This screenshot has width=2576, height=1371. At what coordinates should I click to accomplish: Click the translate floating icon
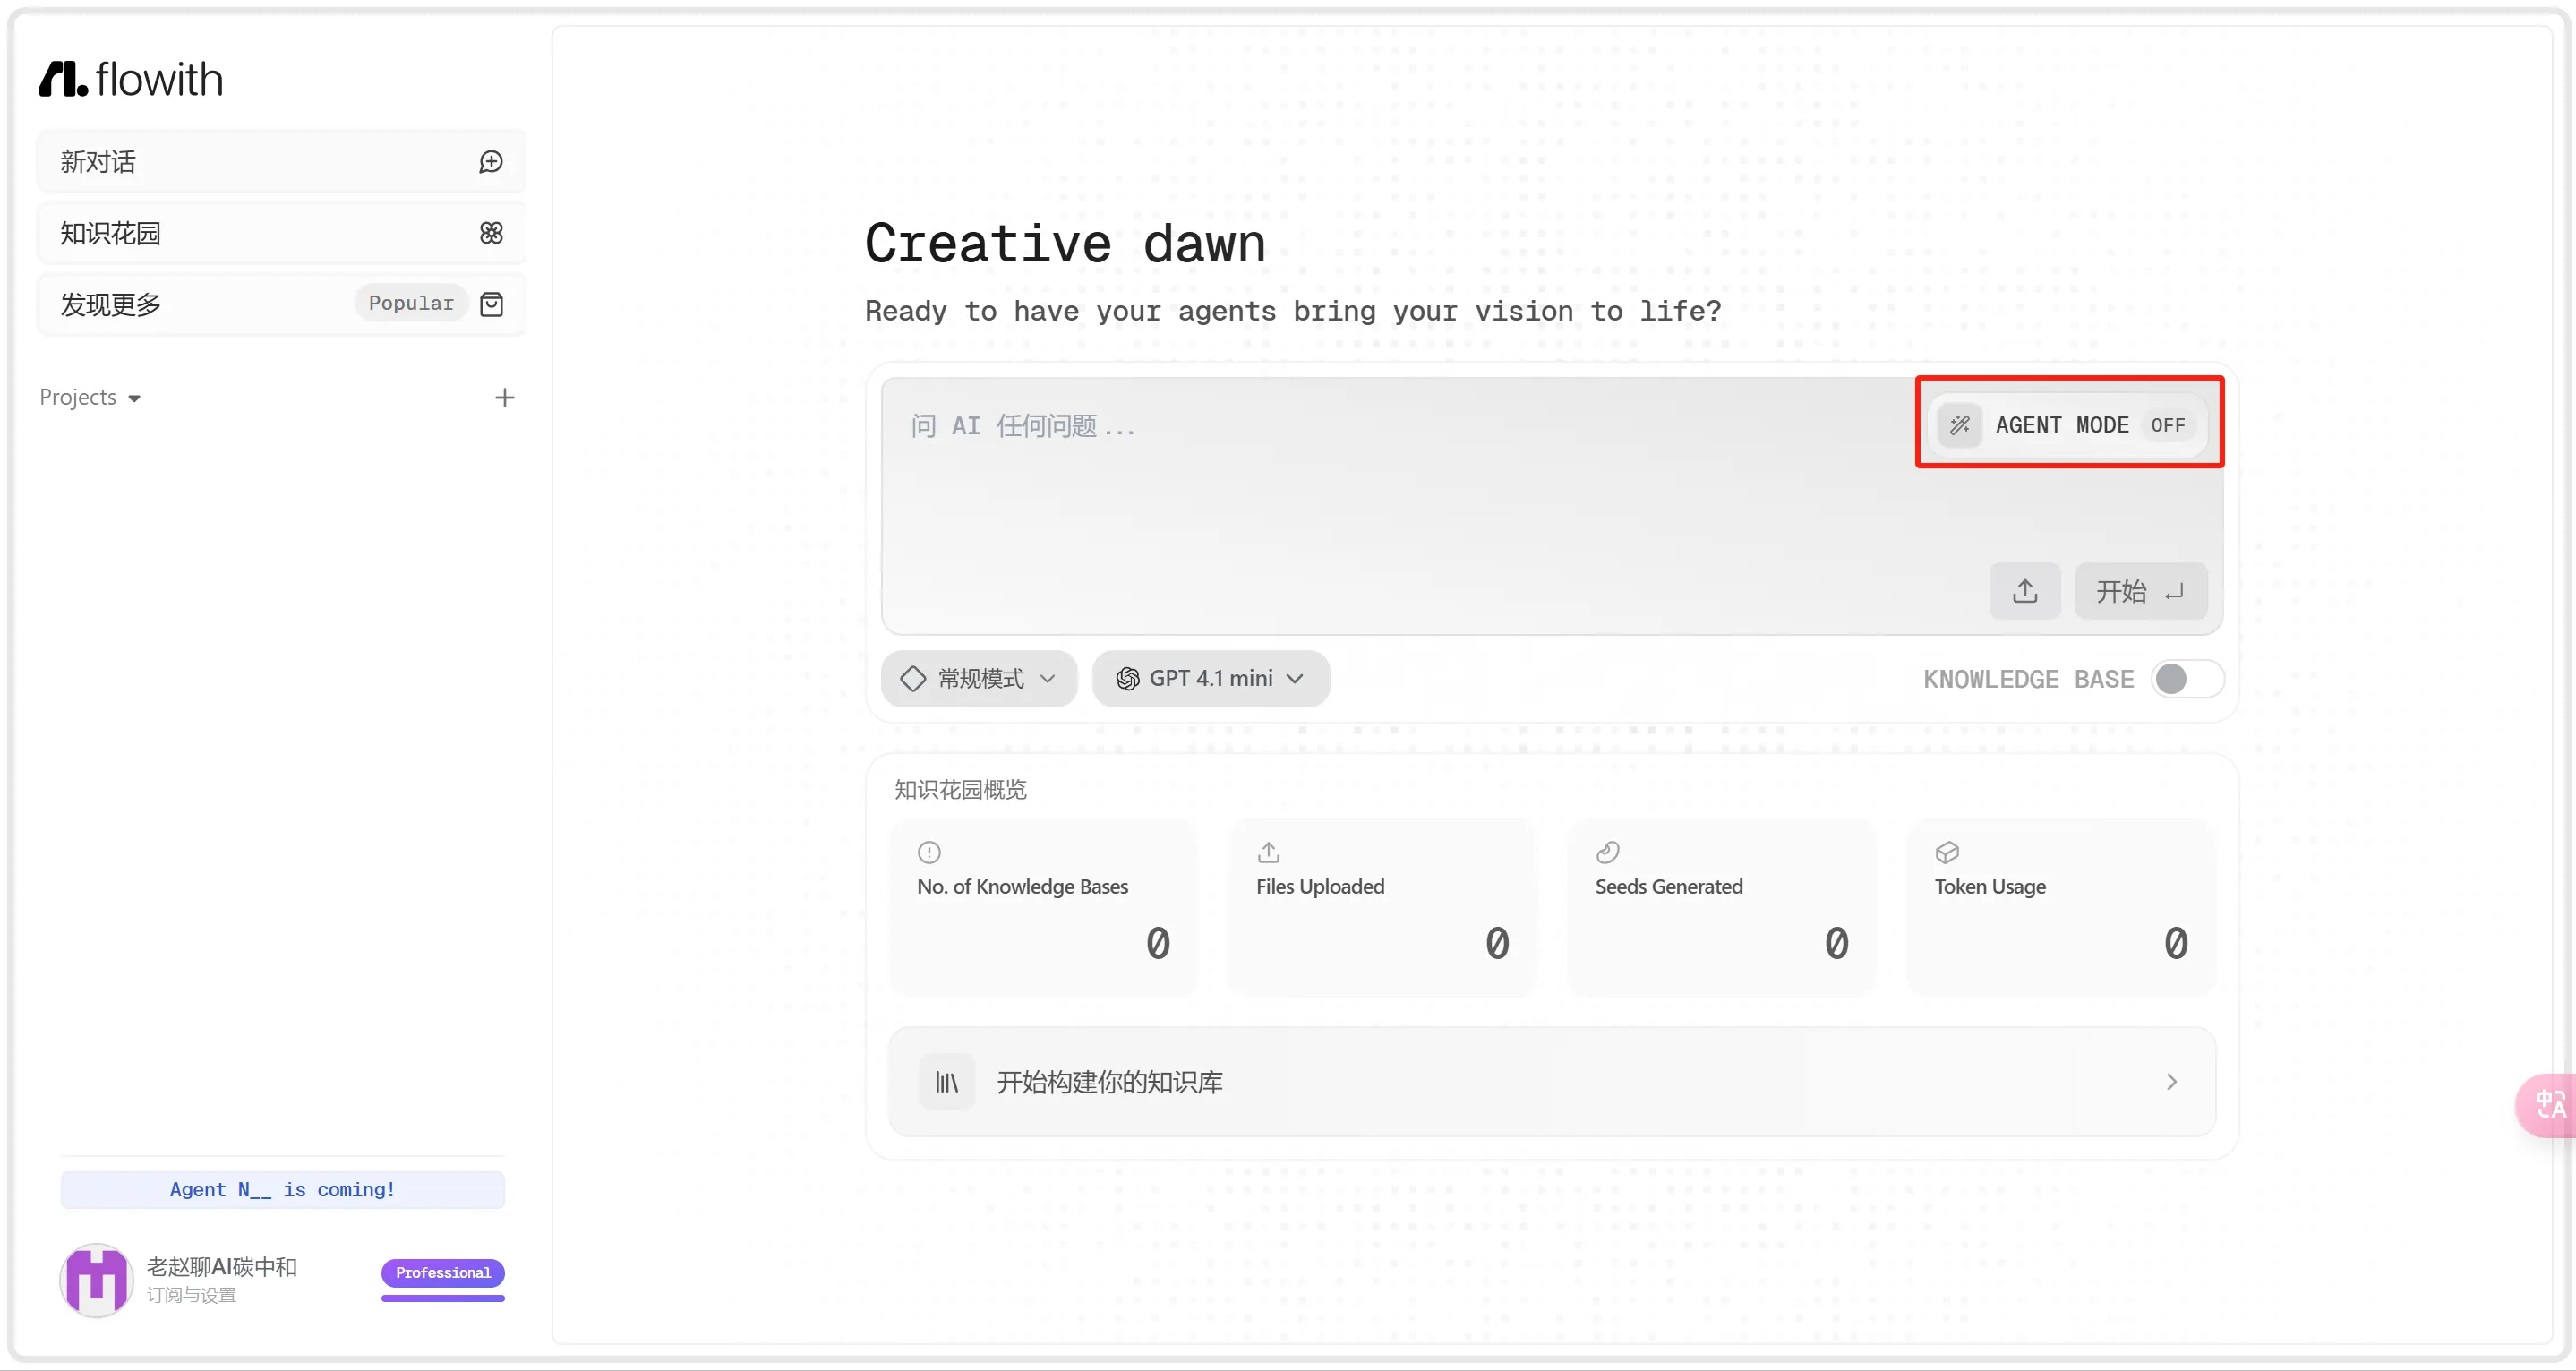pyautogui.click(x=2549, y=1105)
